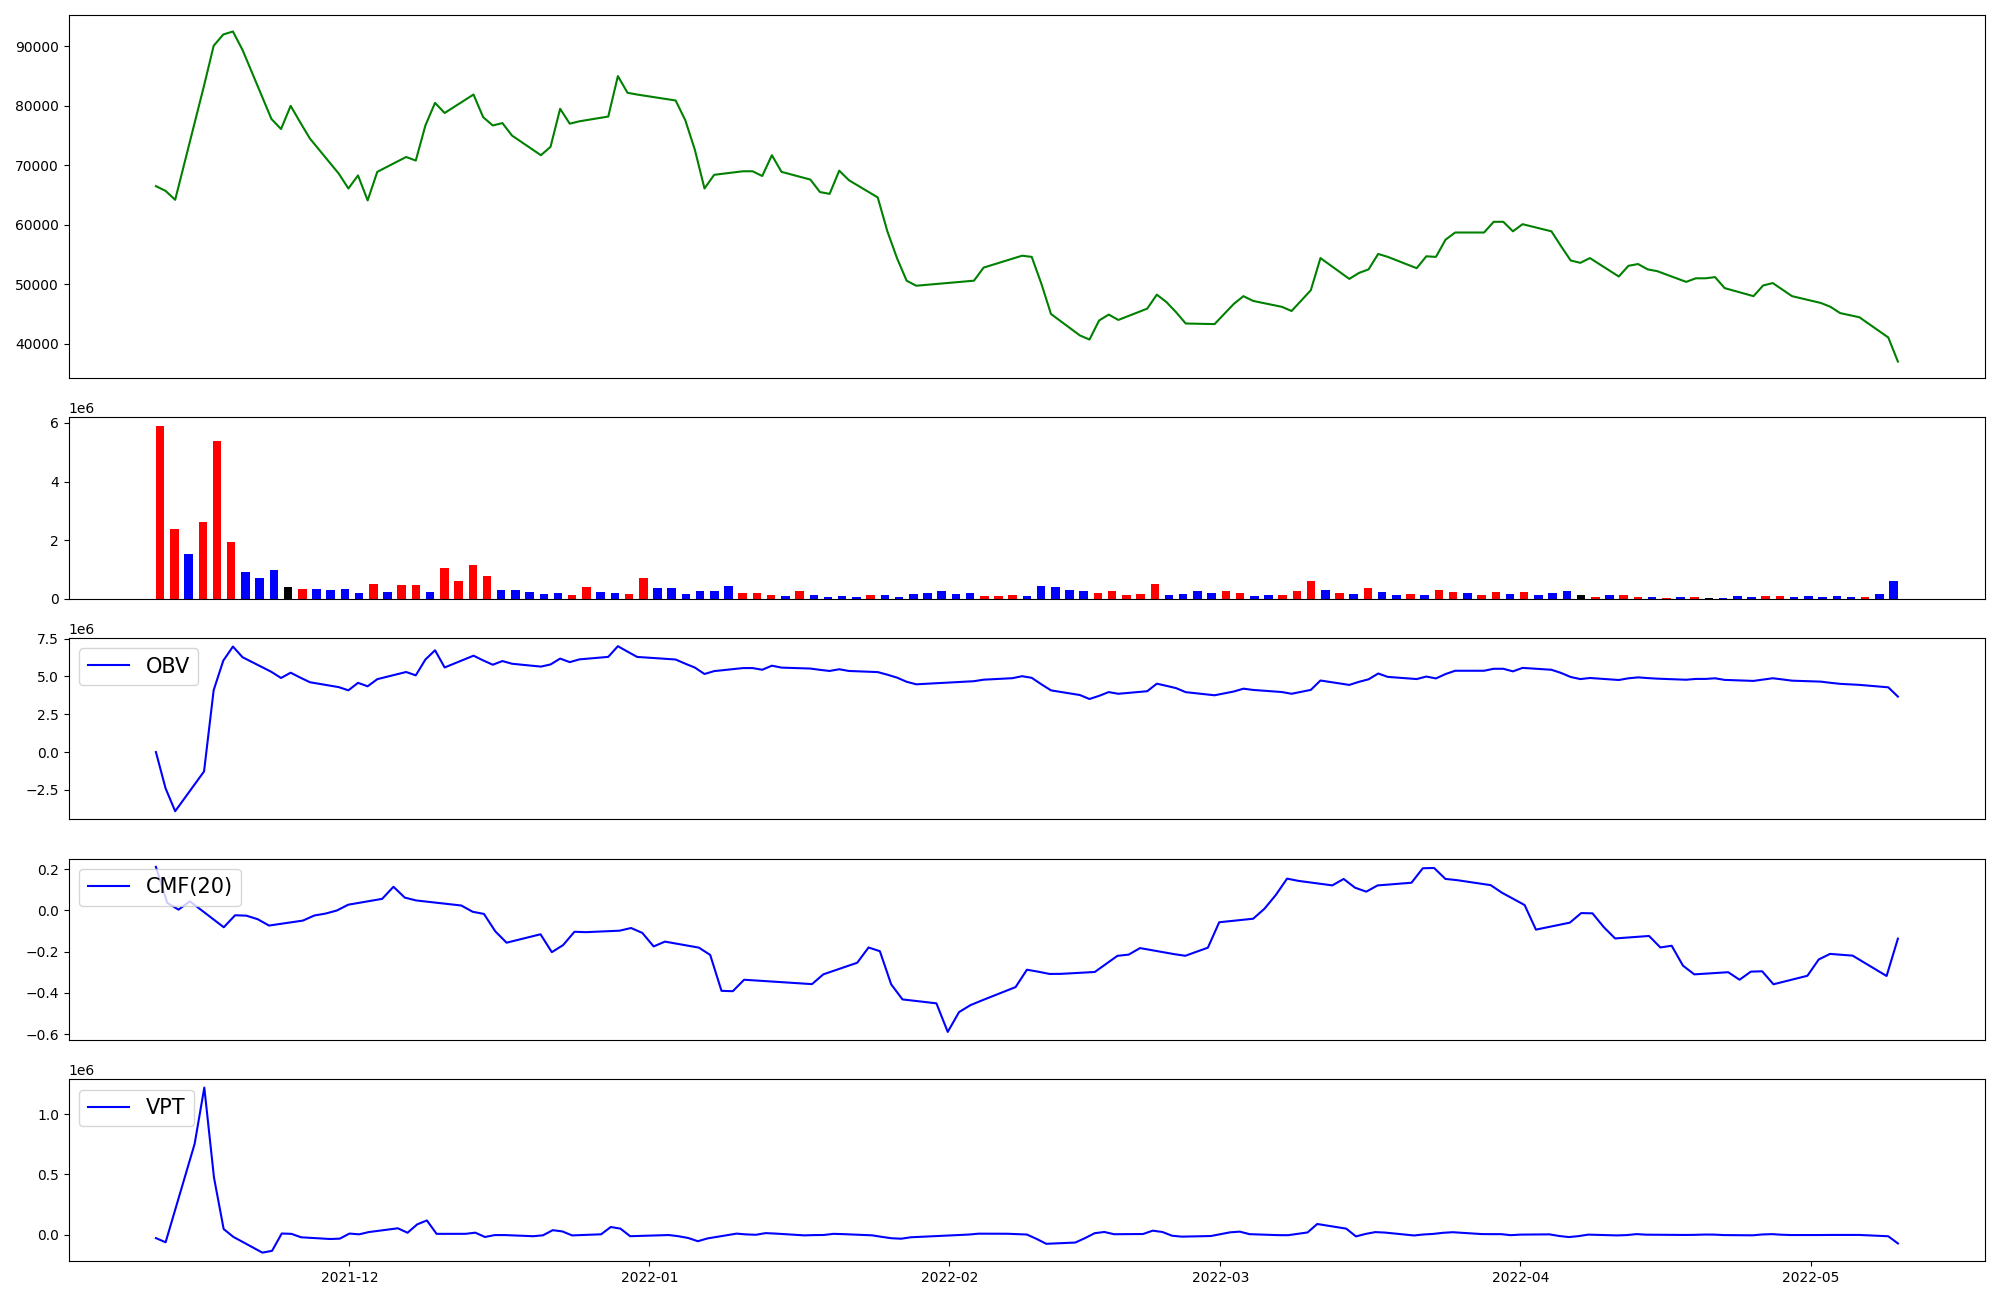Click the last blue volume bar on right
The width and height of the screenshot is (2000, 1300).
(1893, 590)
